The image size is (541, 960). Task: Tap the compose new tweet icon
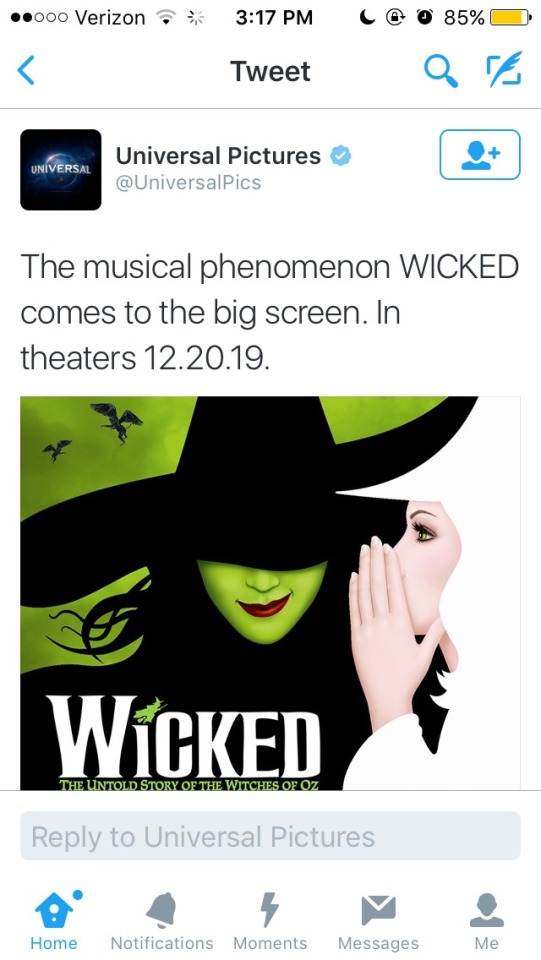(x=504, y=69)
